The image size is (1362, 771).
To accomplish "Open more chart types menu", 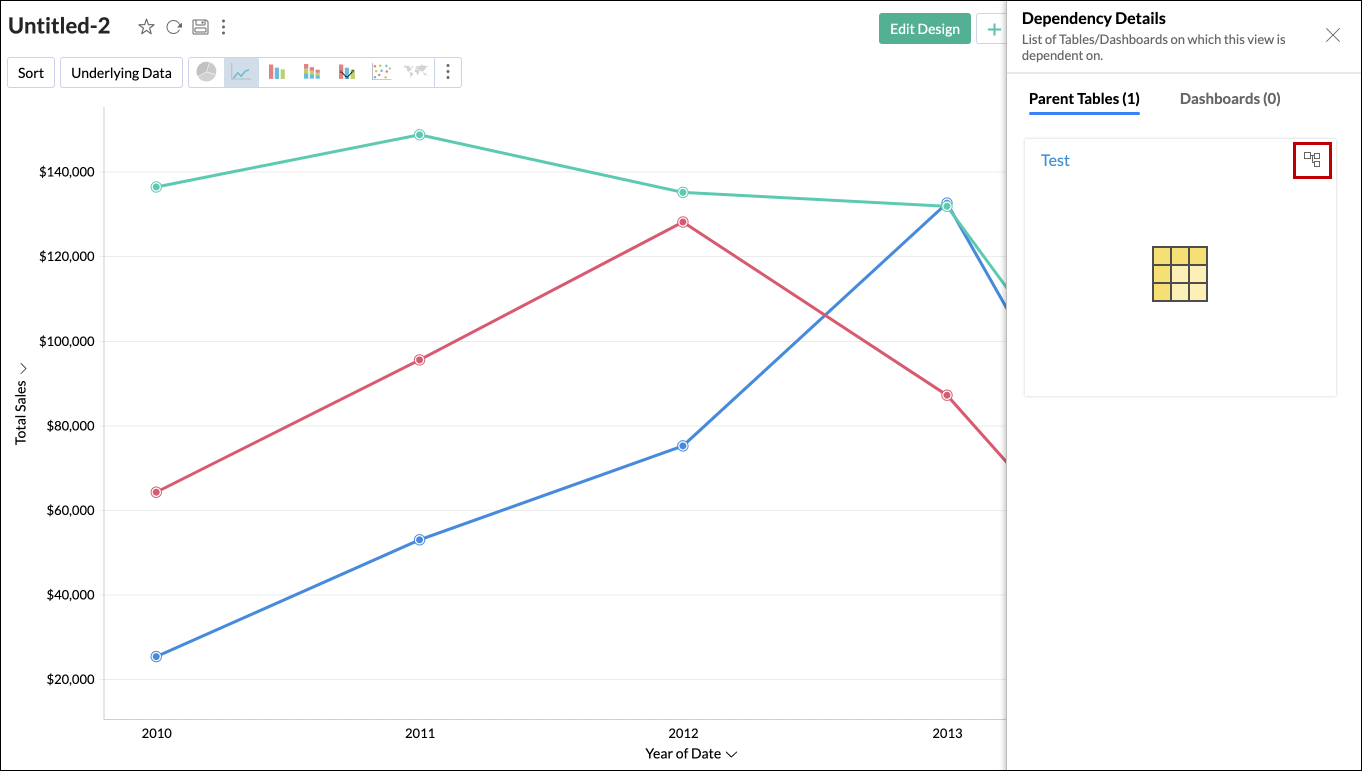I will click(448, 72).
